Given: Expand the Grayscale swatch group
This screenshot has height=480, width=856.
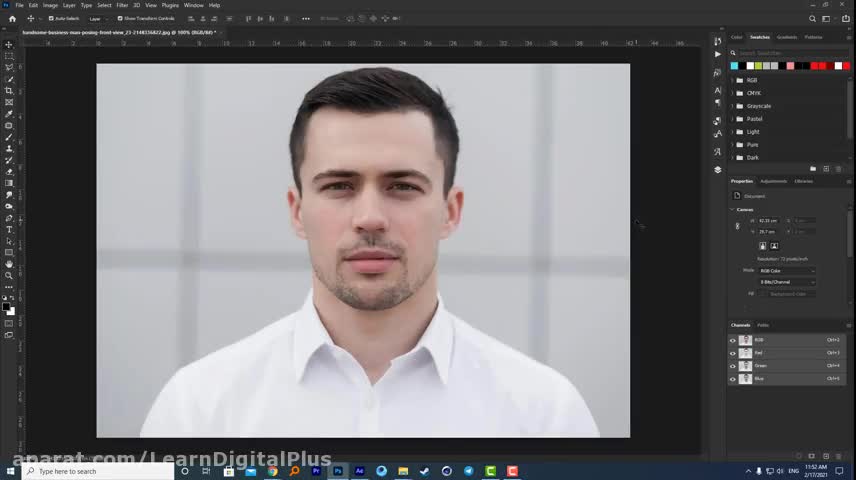Looking at the screenshot, I should (x=734, y=106).
